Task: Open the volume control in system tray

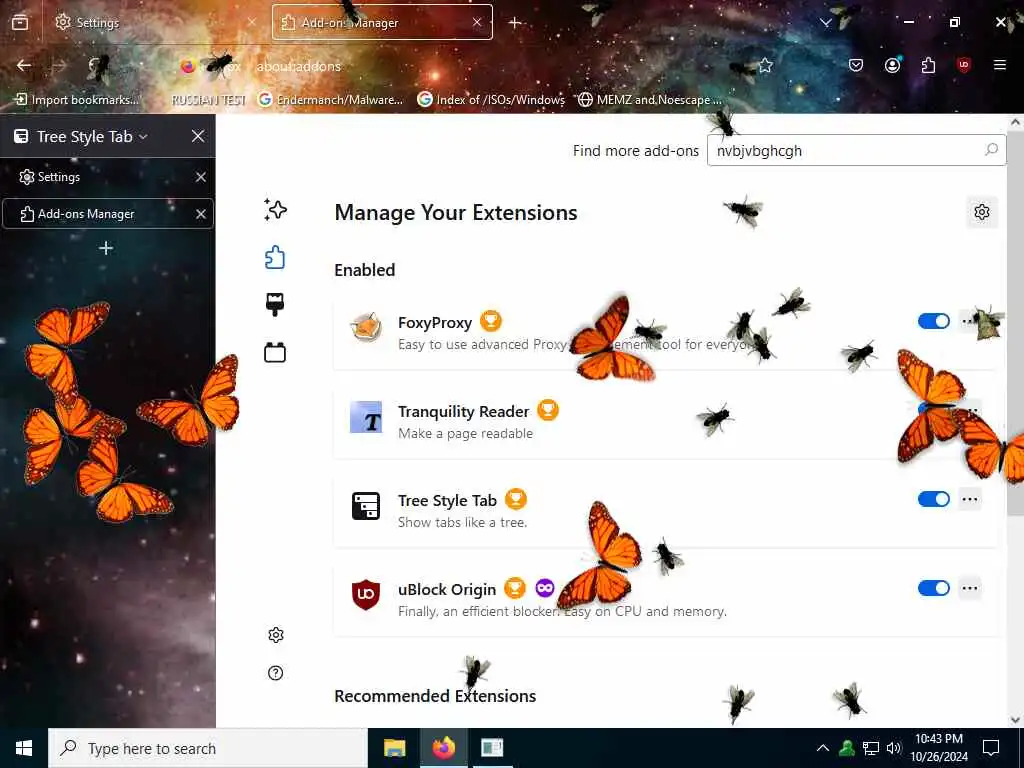Action: (893, 748)
